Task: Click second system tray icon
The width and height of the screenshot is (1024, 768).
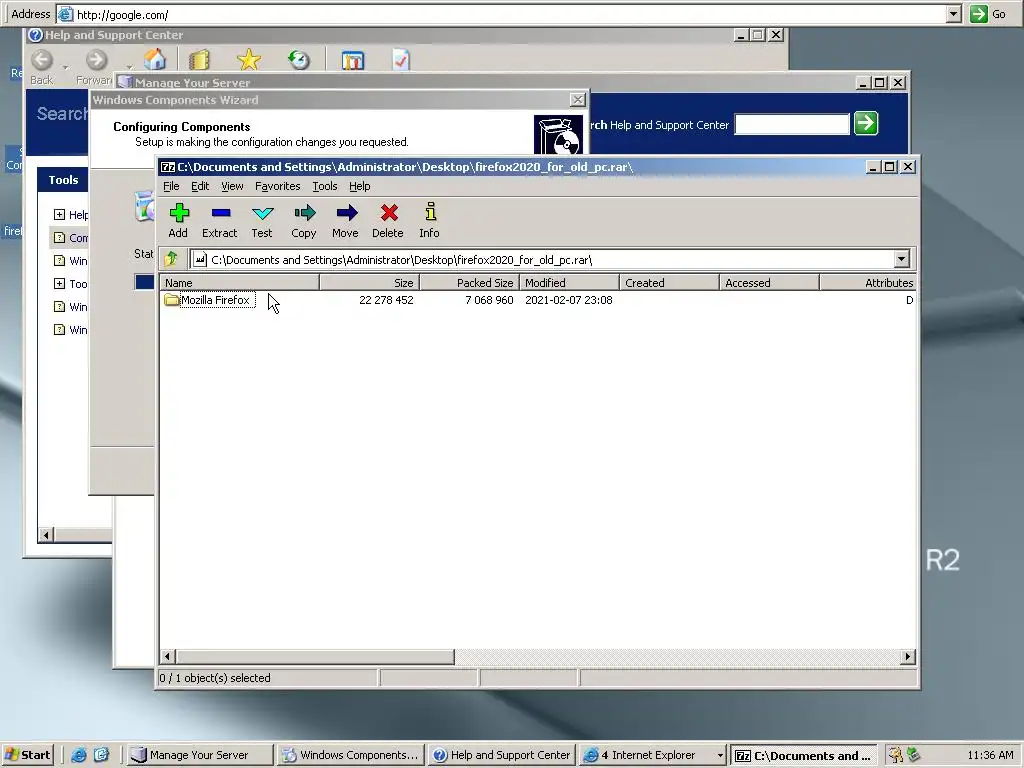Action: click(913, 755)
